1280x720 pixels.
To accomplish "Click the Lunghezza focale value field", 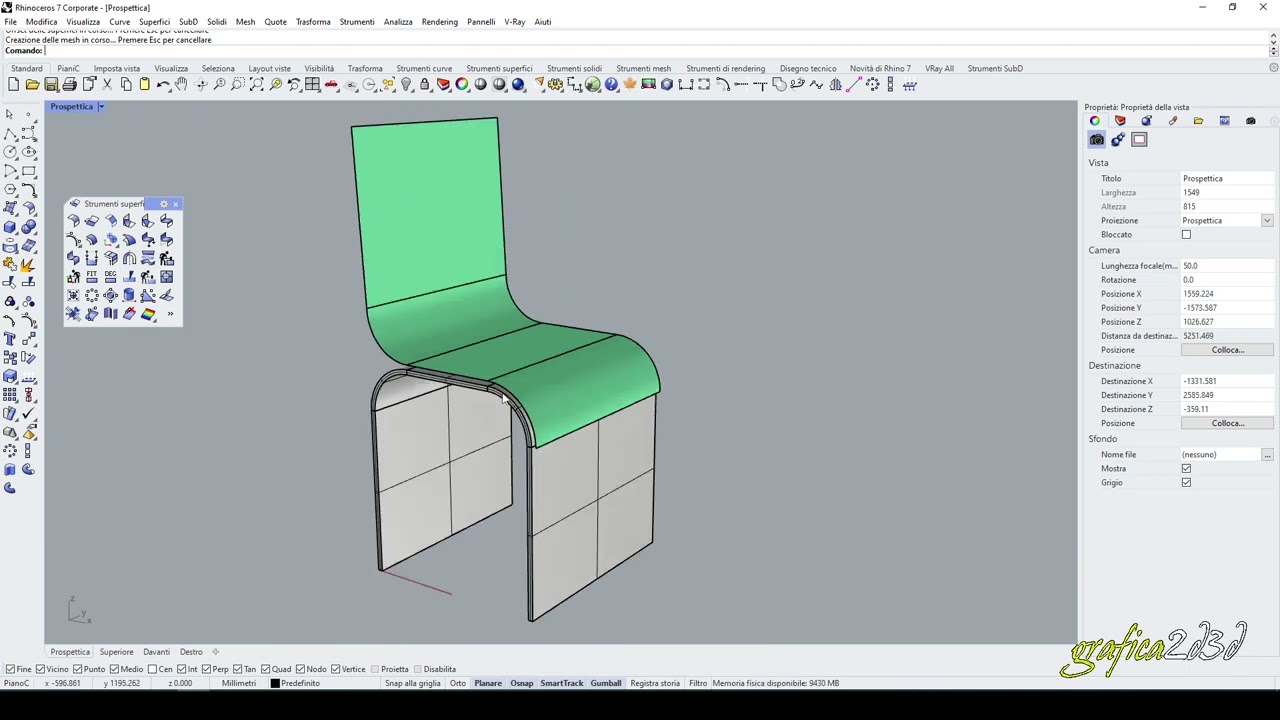I will click(x=1226, y=266).
